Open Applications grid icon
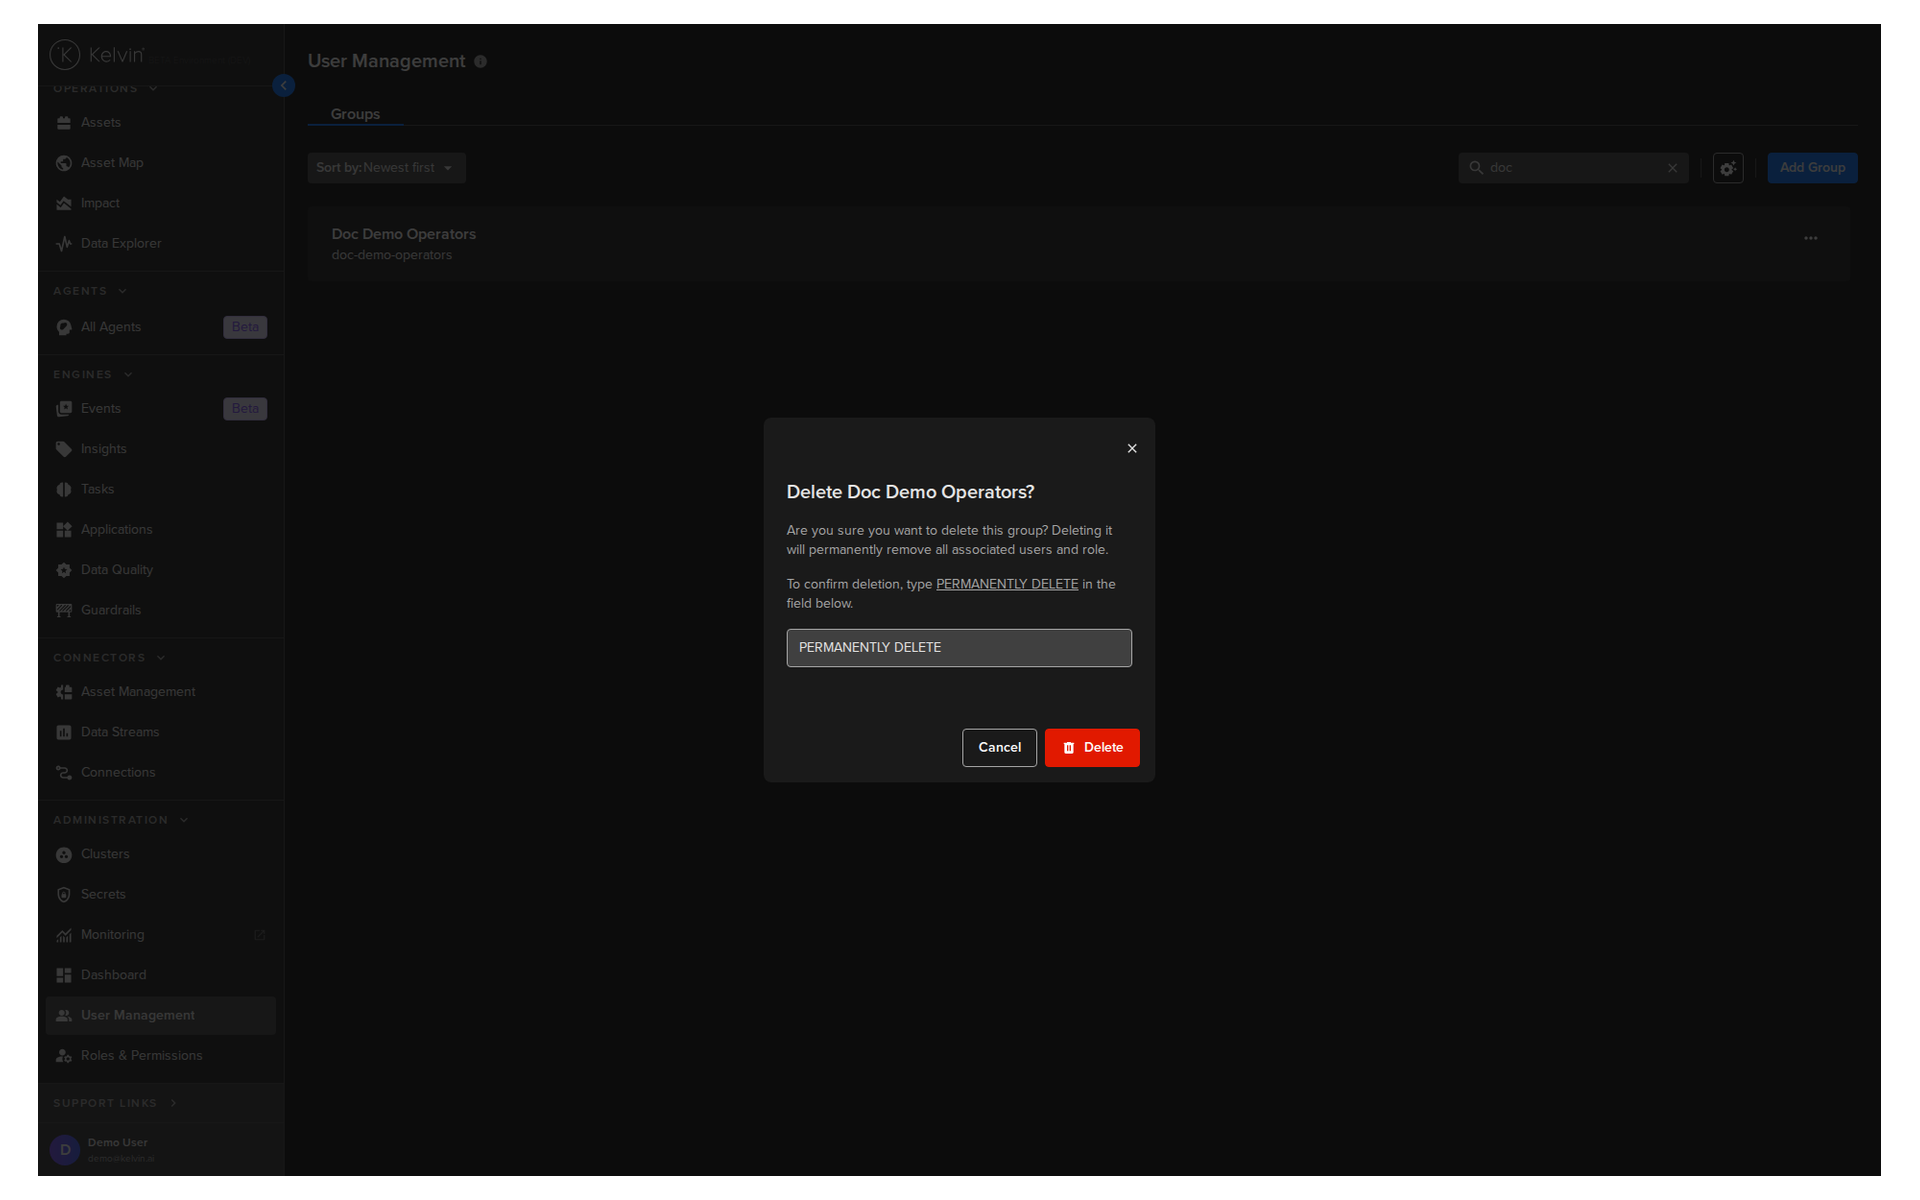 click(64, 530)
